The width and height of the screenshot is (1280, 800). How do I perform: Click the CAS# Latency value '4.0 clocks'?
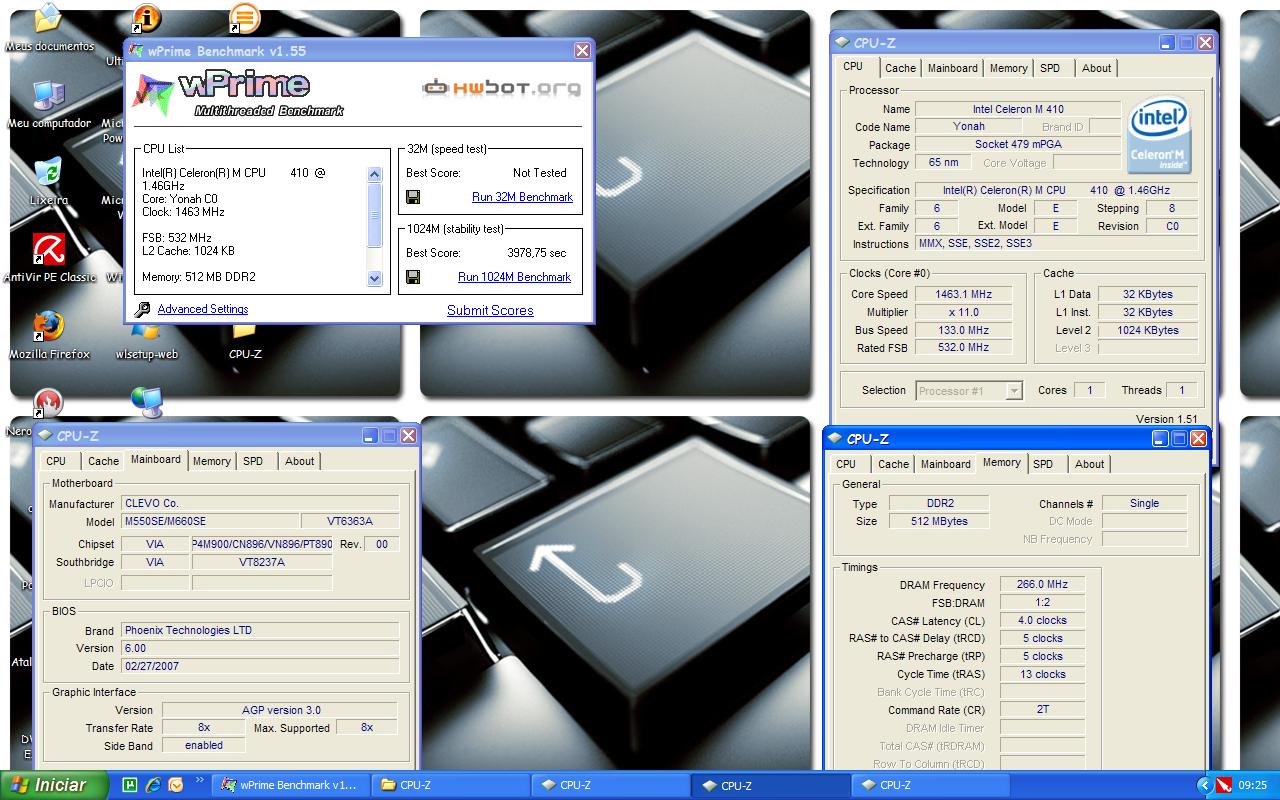coord(1042,620)
